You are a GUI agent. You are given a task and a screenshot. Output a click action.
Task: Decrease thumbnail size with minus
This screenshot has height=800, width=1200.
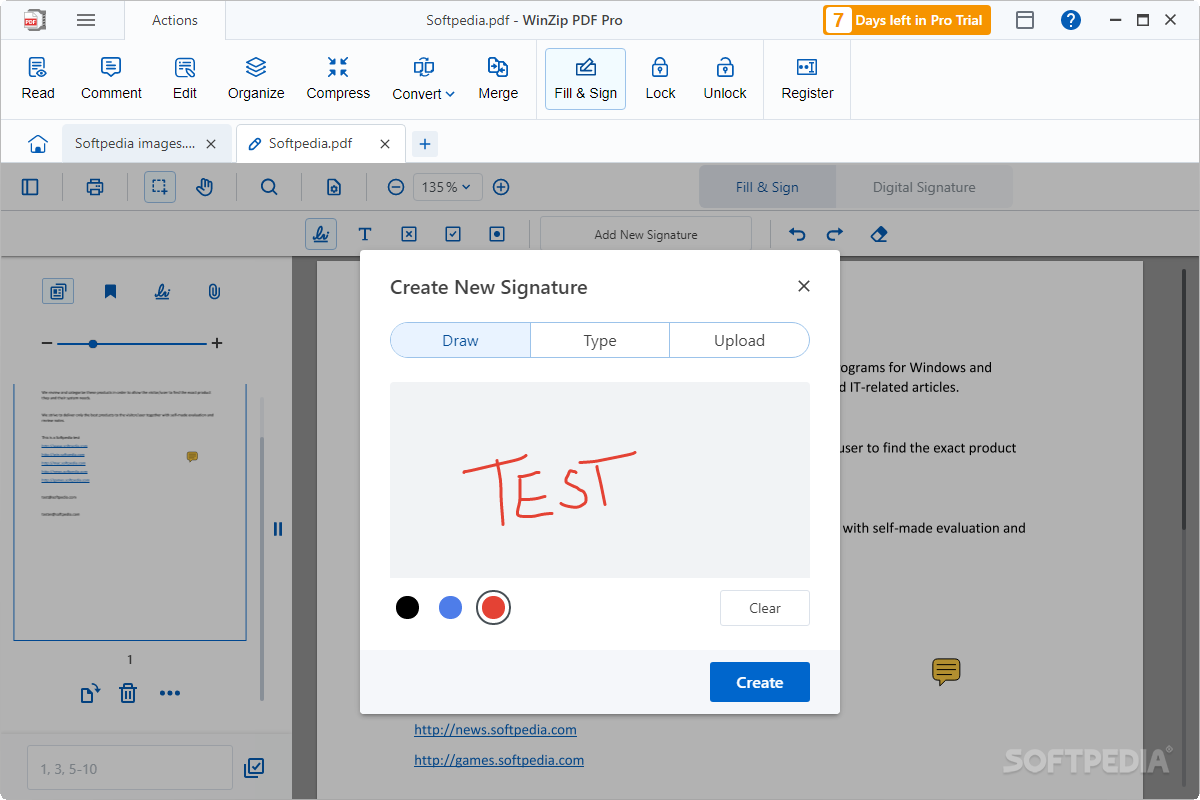(x=47, y=344)
